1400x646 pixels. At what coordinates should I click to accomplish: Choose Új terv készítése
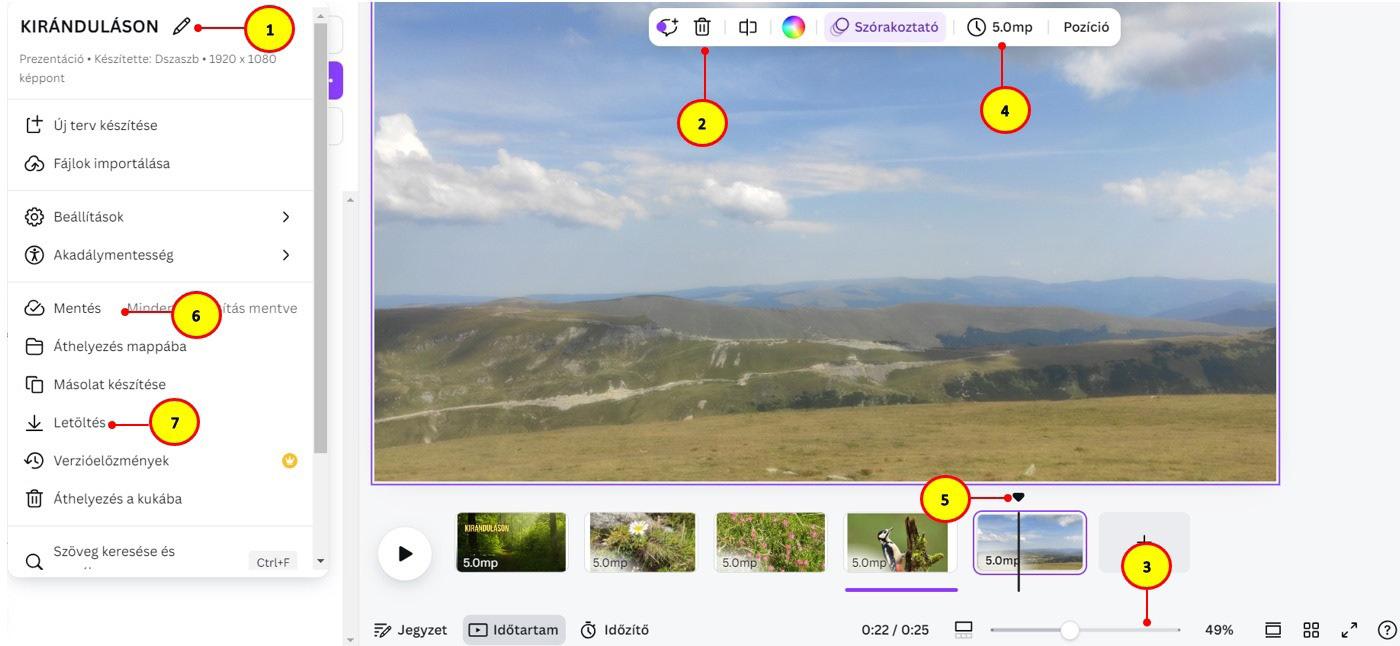pyautogui.click(x=161, y=125)
